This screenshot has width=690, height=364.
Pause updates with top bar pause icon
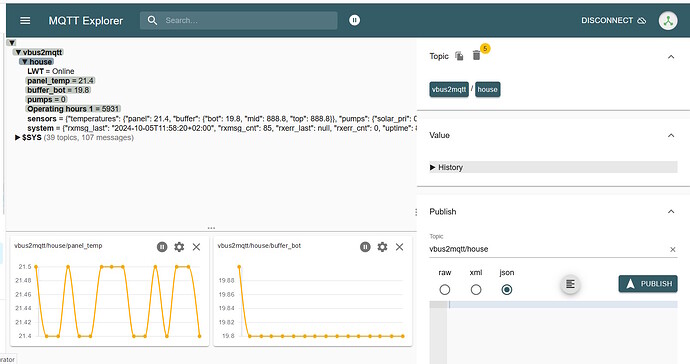point(354,20)
